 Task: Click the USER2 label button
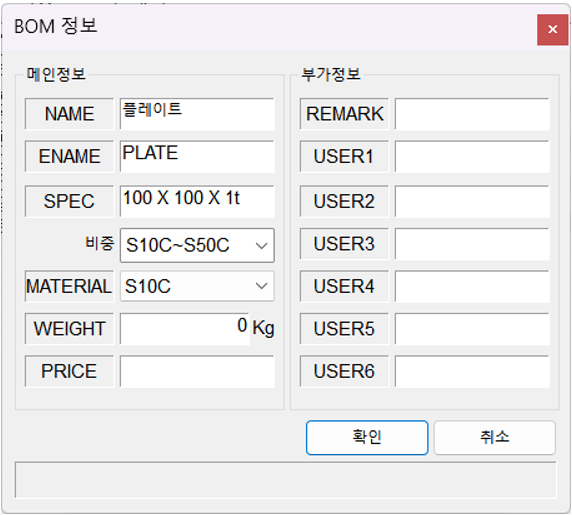[x=344, y=201]
